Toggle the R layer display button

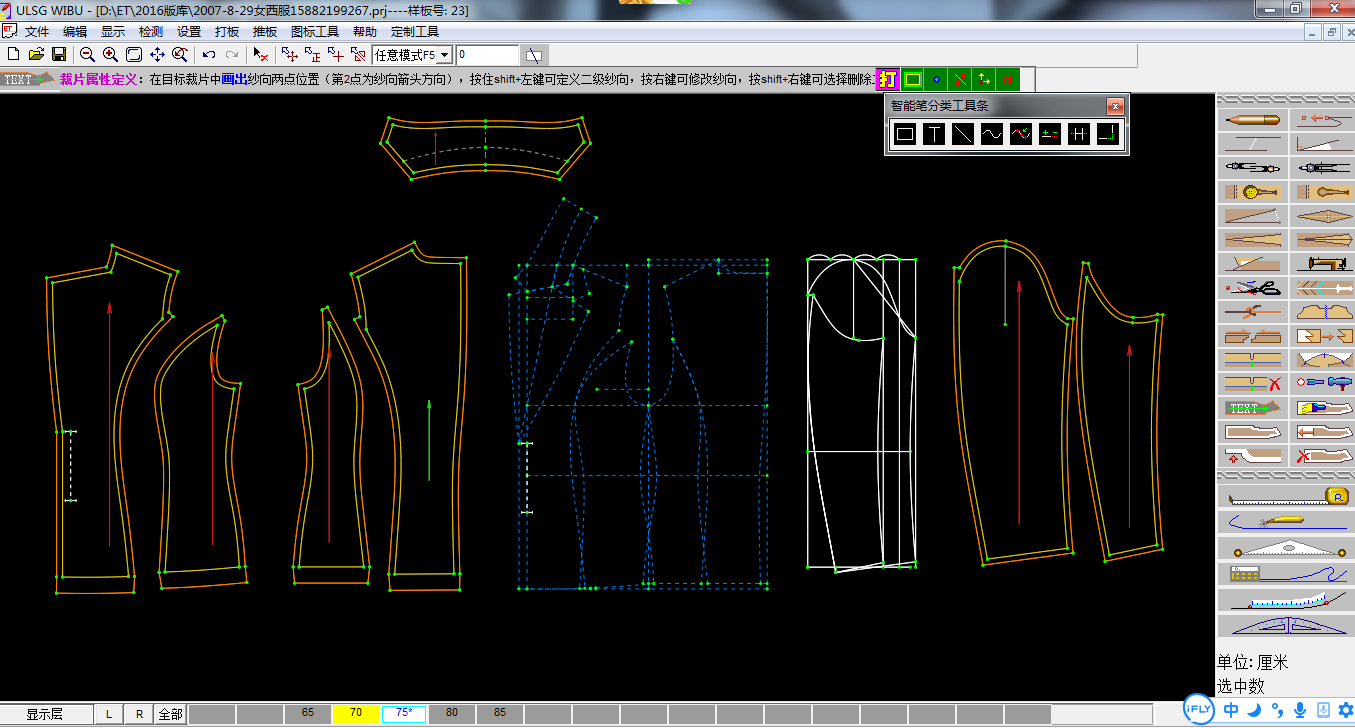pos(140,714)
